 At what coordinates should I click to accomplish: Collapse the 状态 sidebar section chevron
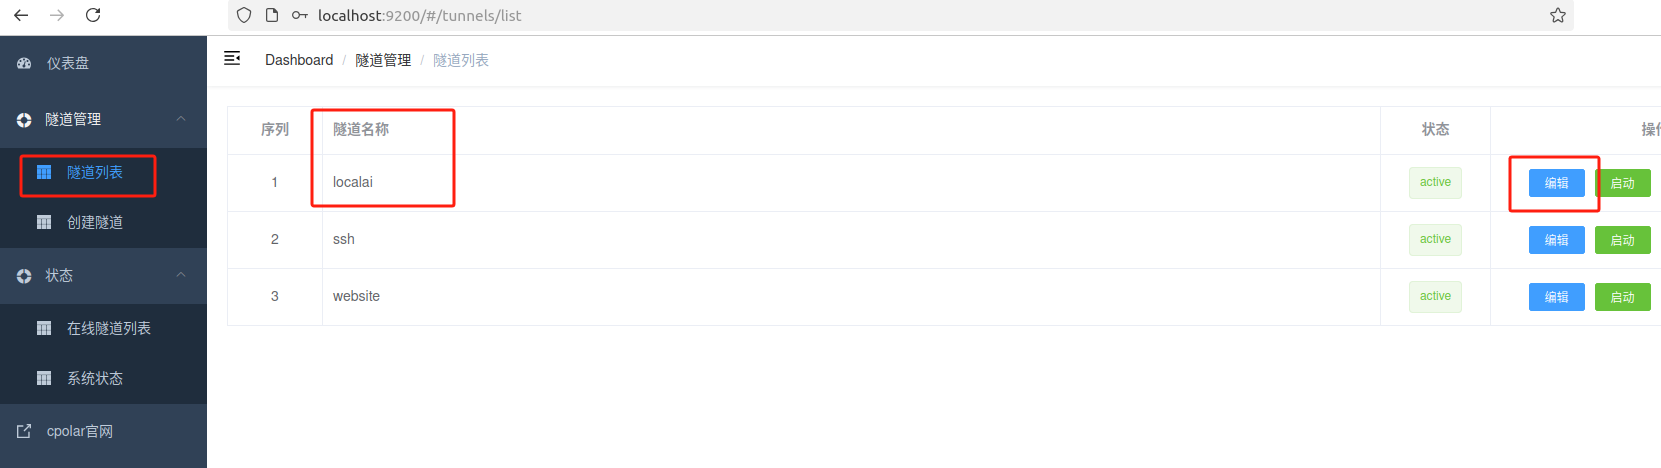click(181, 275)
